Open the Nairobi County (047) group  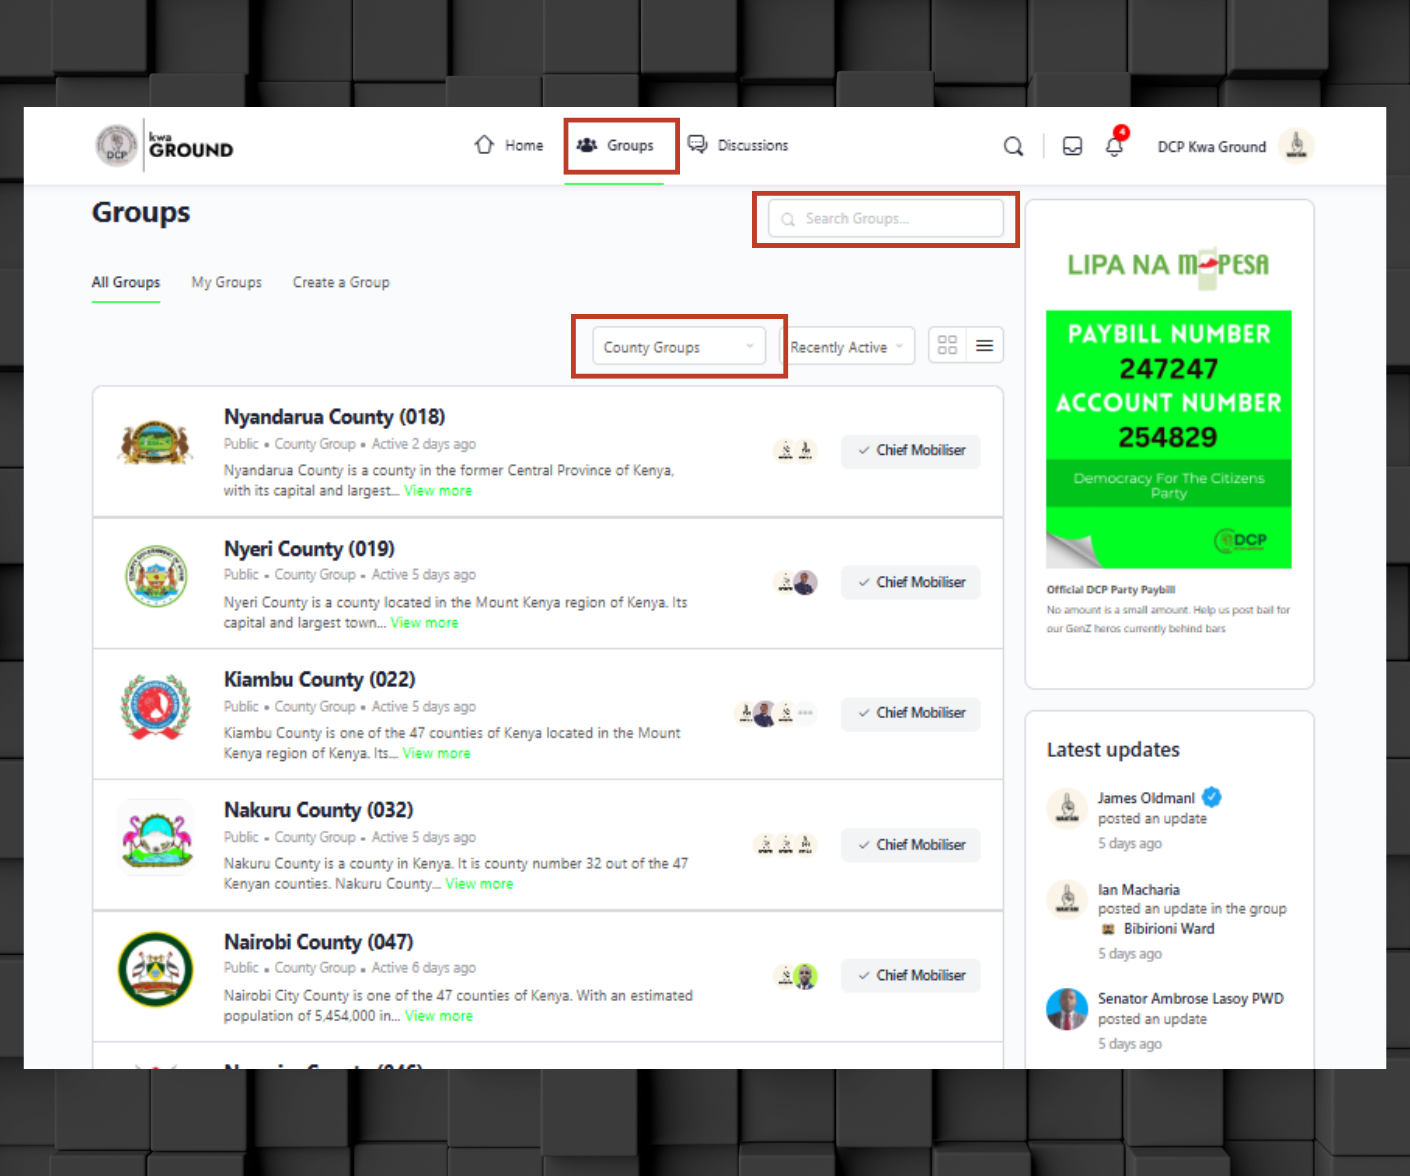tap(318, 942)
